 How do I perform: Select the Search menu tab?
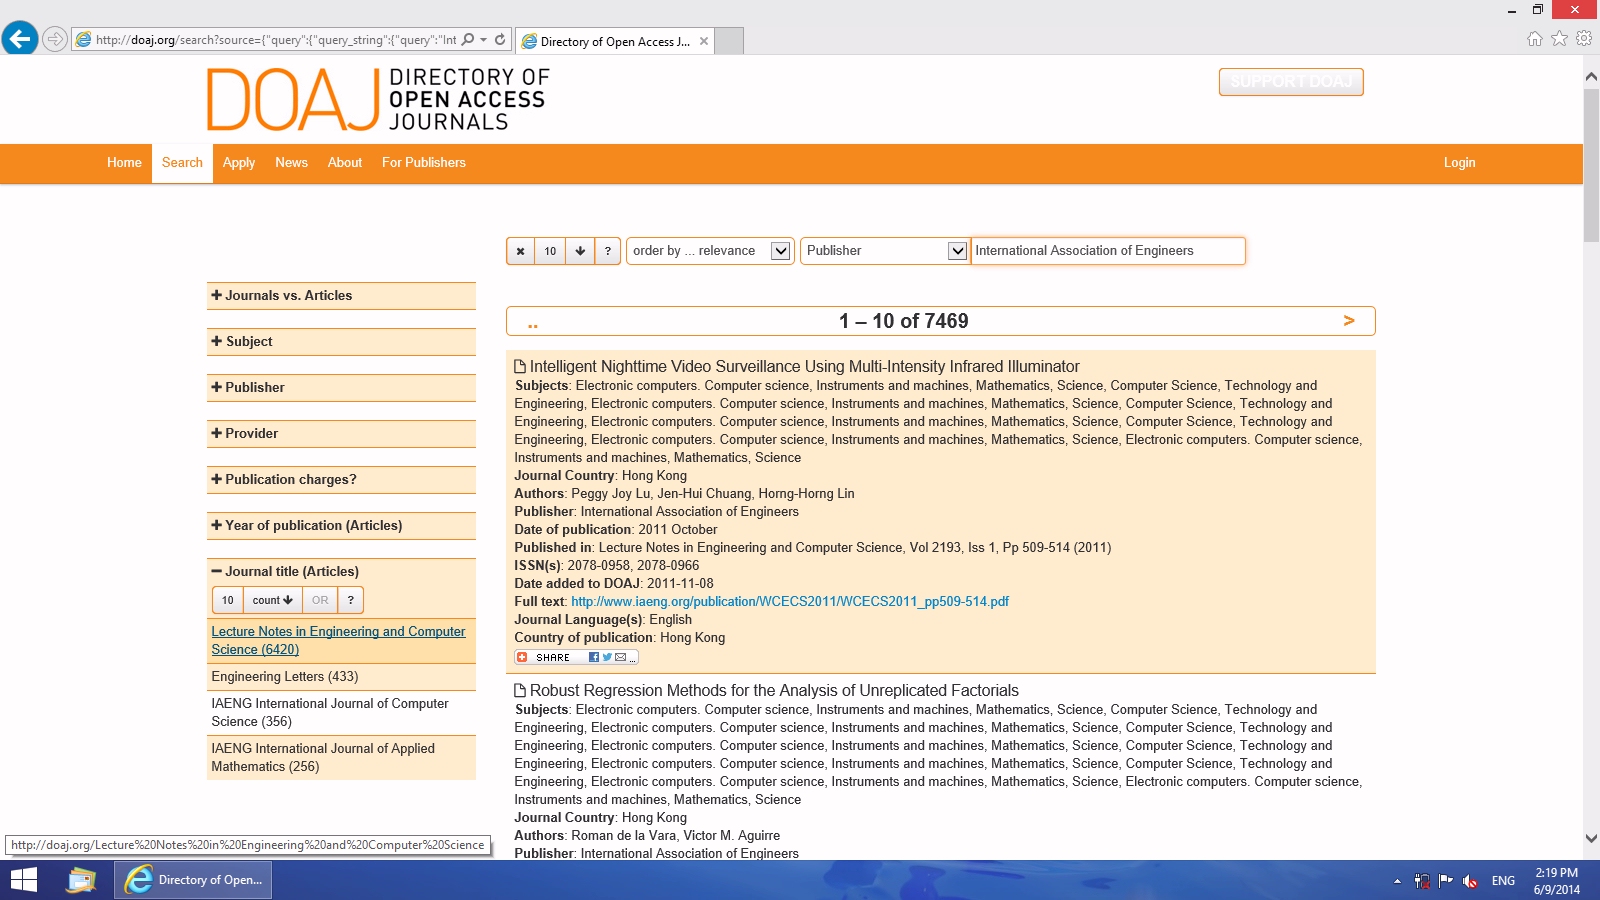(x=182, y=163)
